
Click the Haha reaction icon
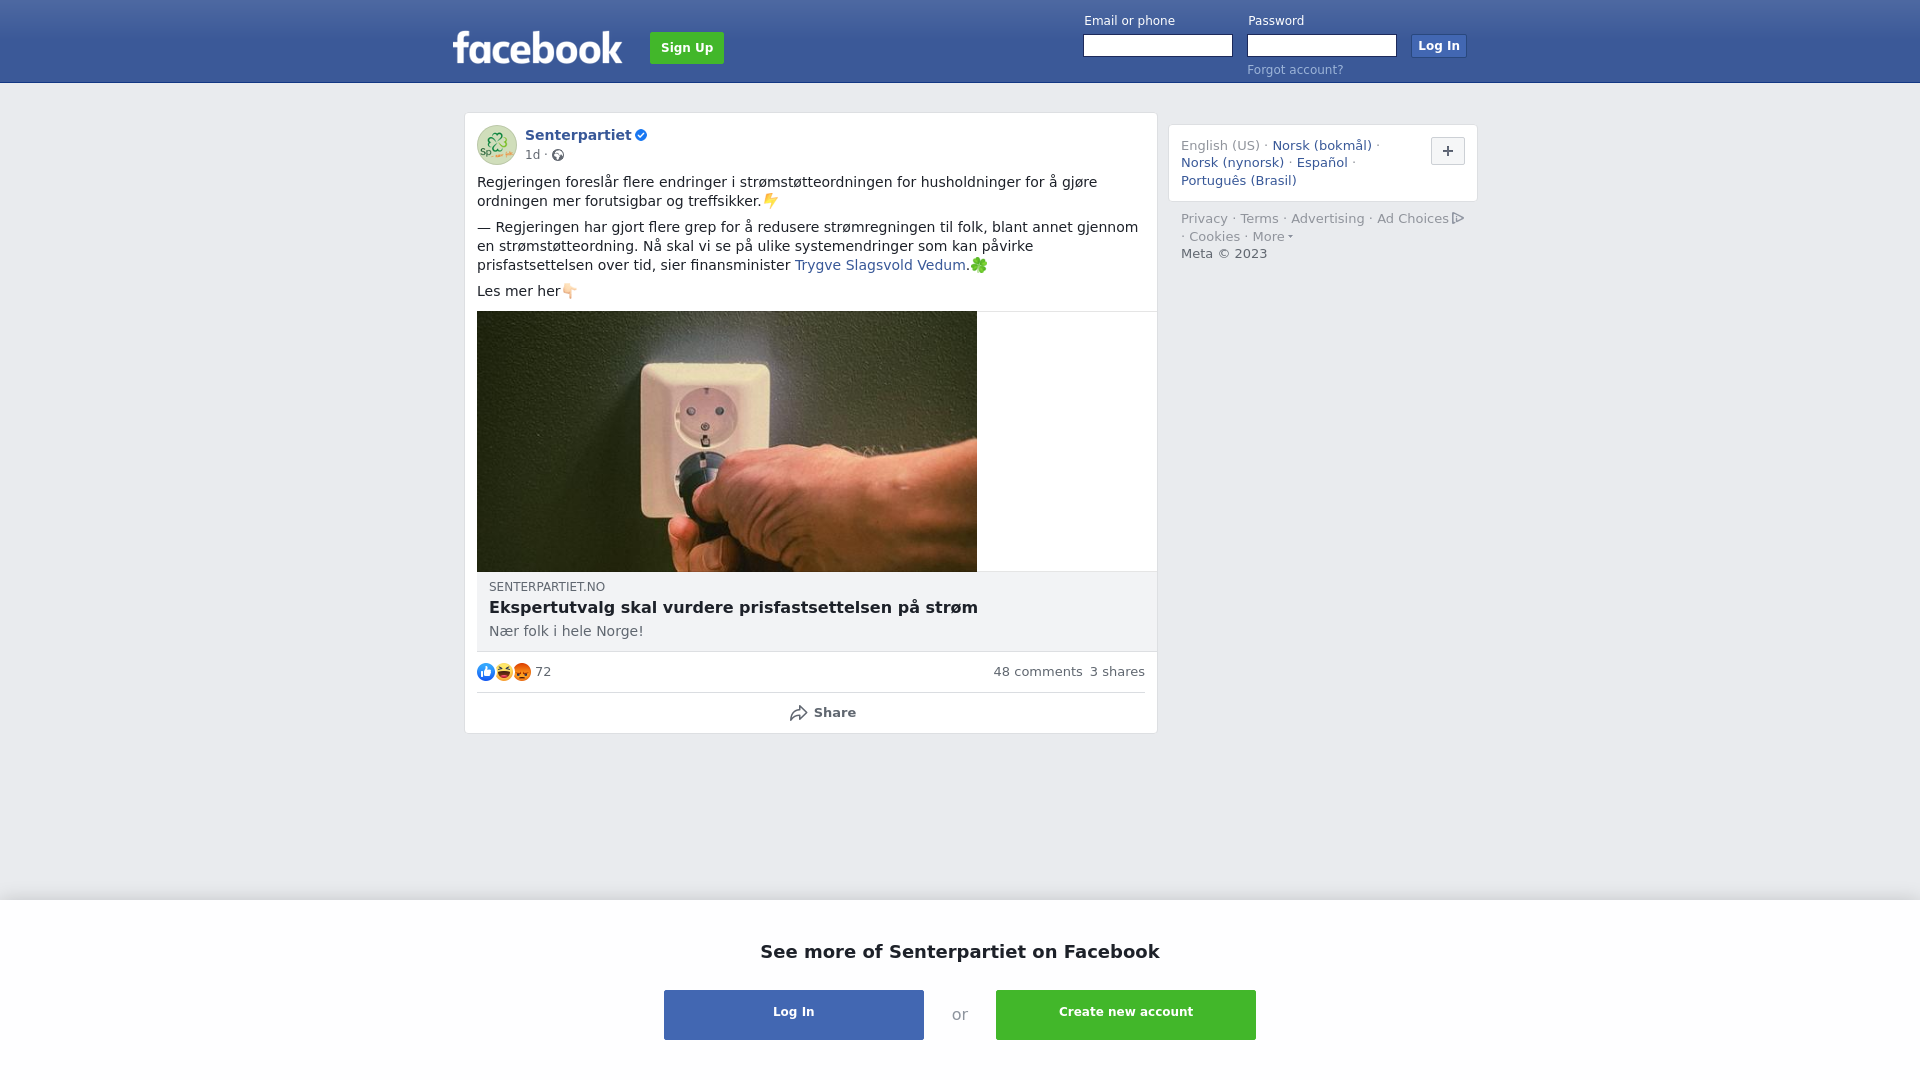point(504,672)
